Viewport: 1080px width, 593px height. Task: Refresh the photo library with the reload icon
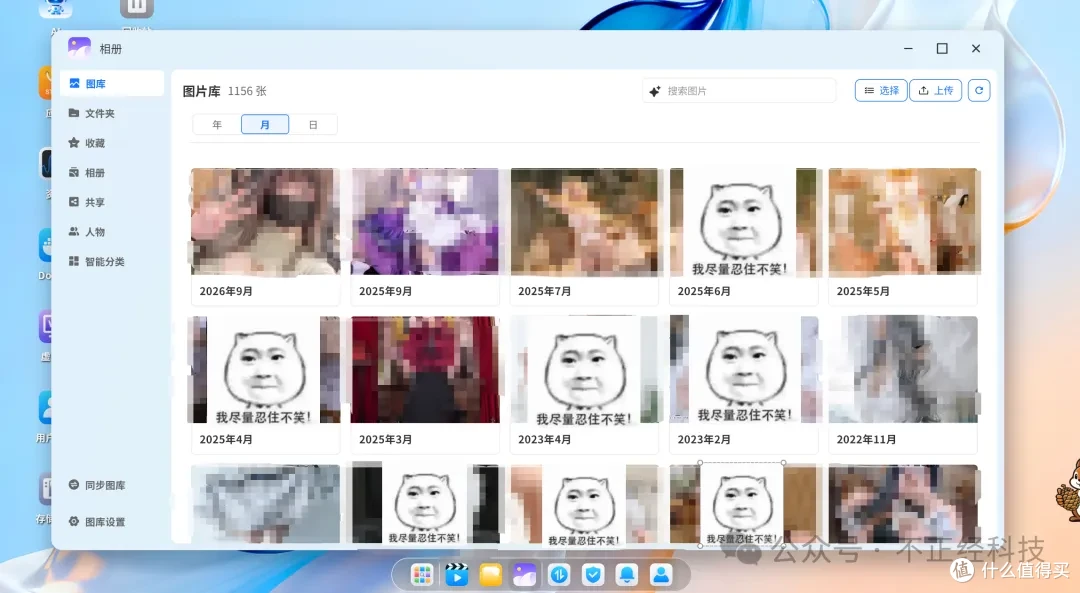(x=979, y=90)
